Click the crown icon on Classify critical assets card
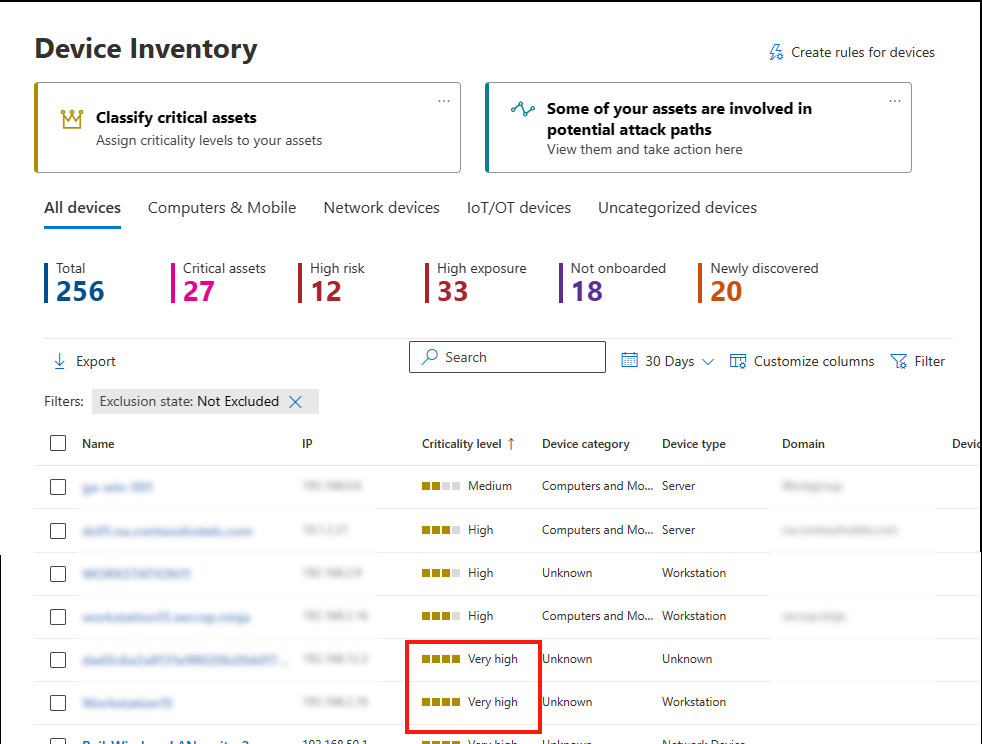 point(70,118)
